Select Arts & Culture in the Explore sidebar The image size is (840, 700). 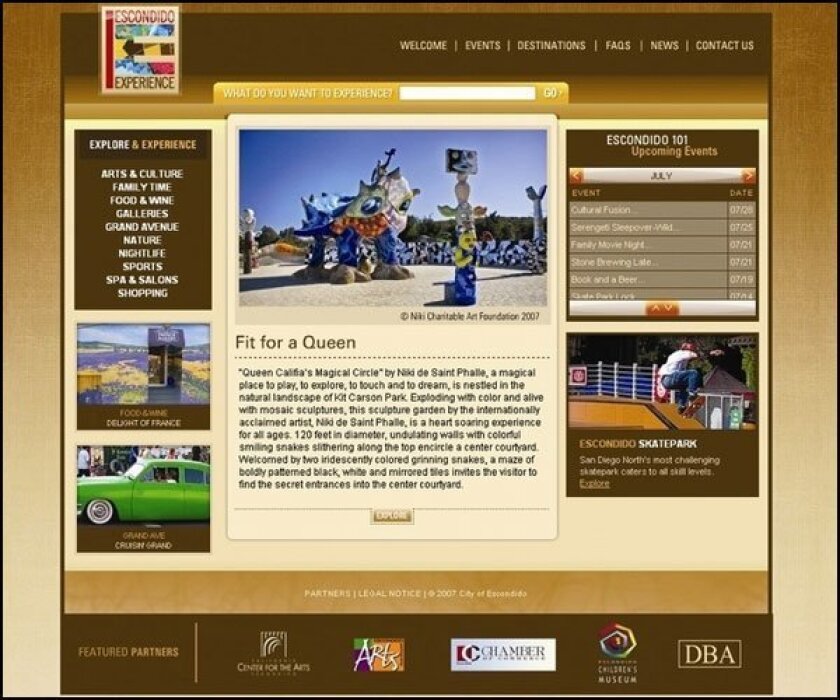click(142, 174)
